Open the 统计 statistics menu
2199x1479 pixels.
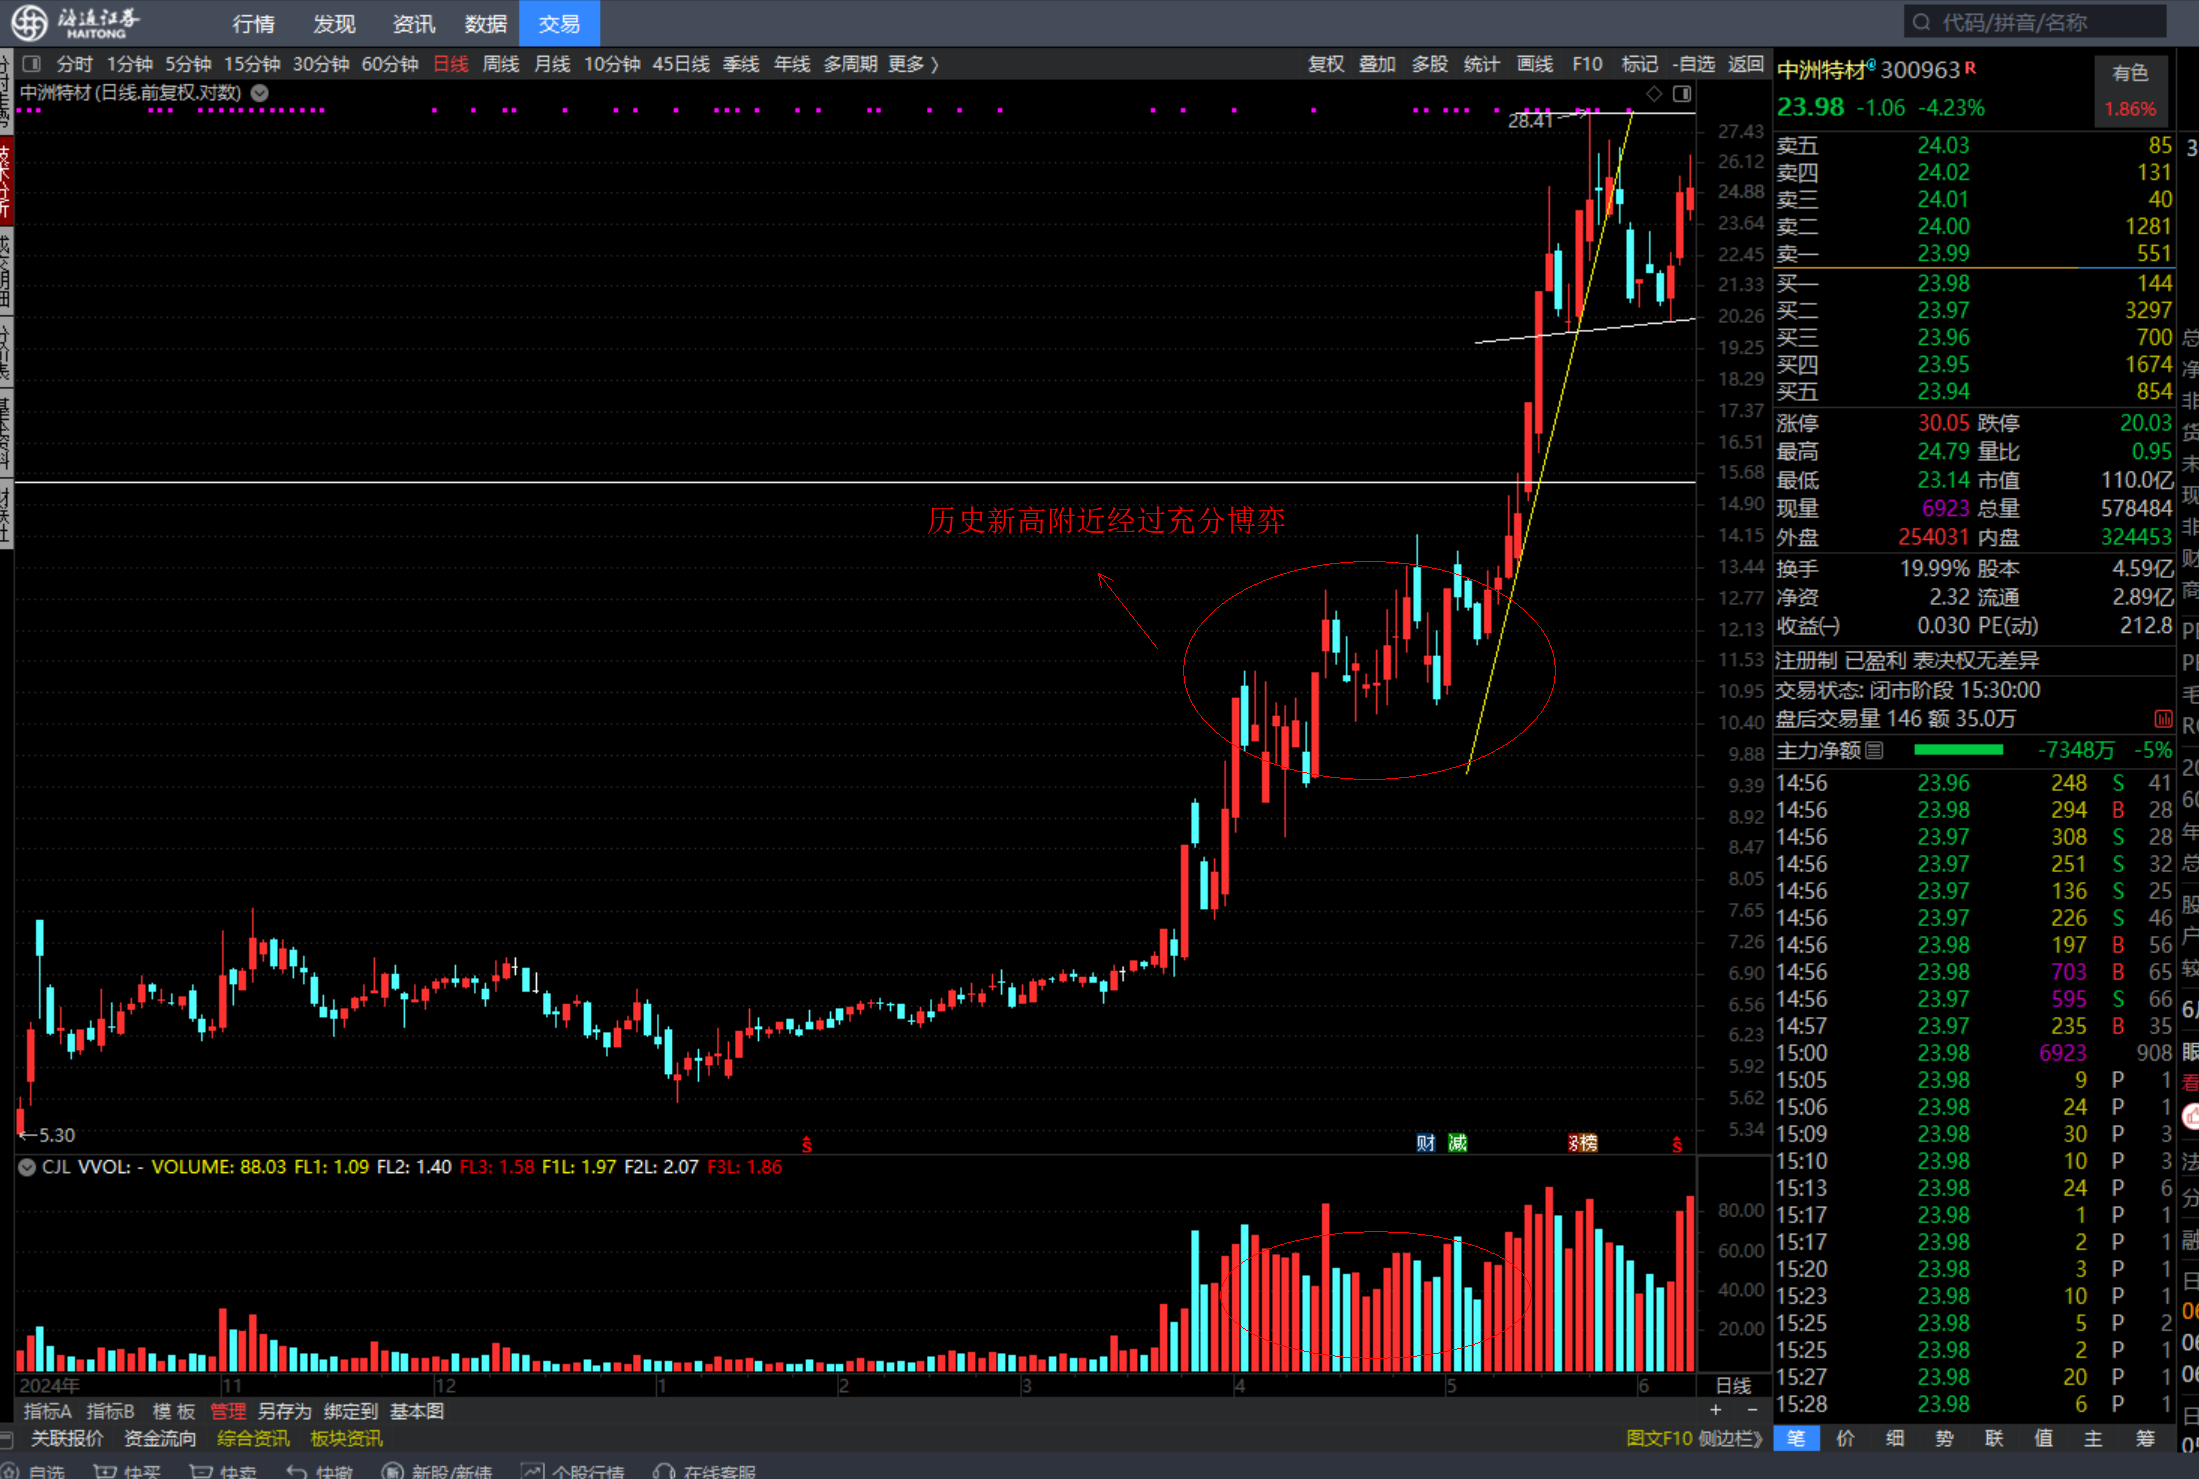click(x=1481, y=64)
